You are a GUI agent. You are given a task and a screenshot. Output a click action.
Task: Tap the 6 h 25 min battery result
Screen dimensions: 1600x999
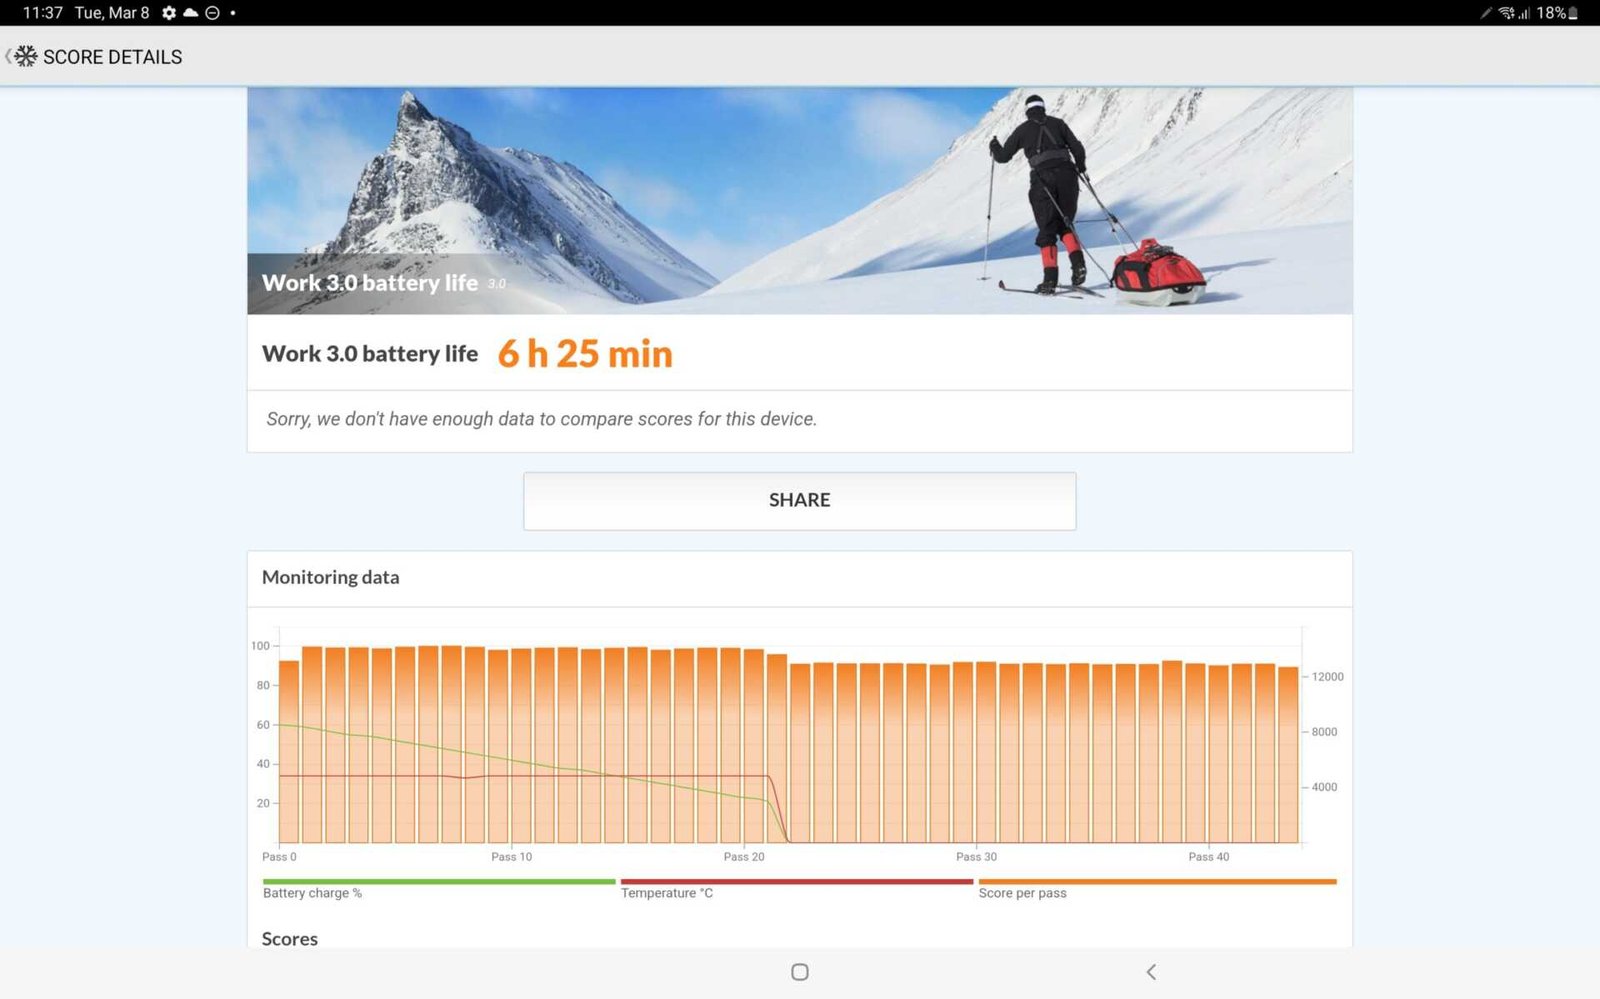tap(585, 354)
